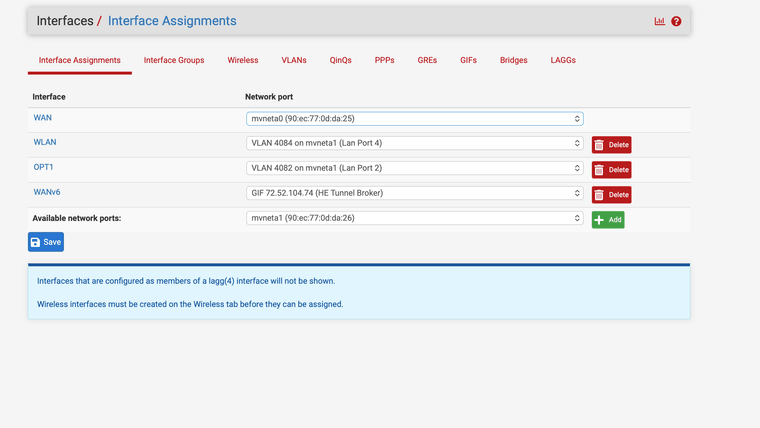Open the OPT1 VLAN 4082 port dropdown
The image size is (760, 428).
click(x=414, y=169)
